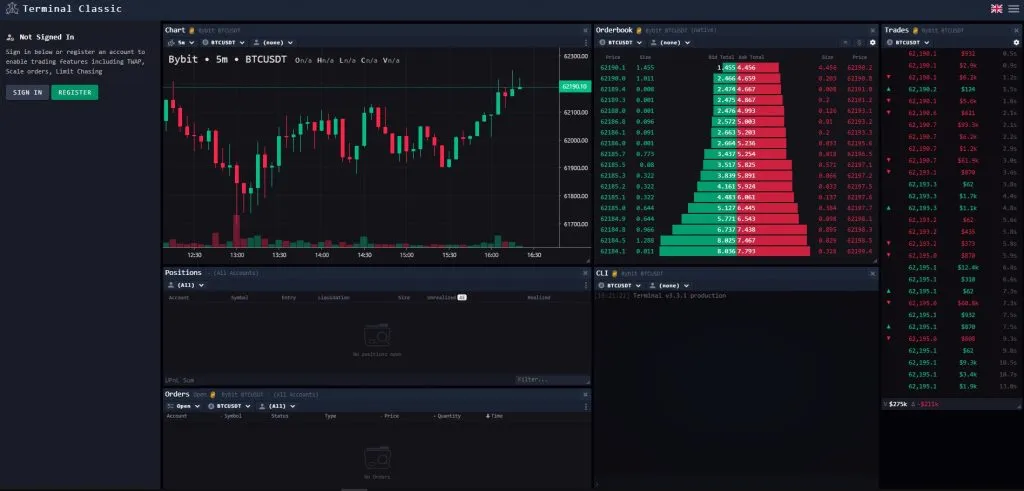Viewport: 1024px width, 491px height.
Task: Click the $275k volume total under Trades
Action: point(899,404)
